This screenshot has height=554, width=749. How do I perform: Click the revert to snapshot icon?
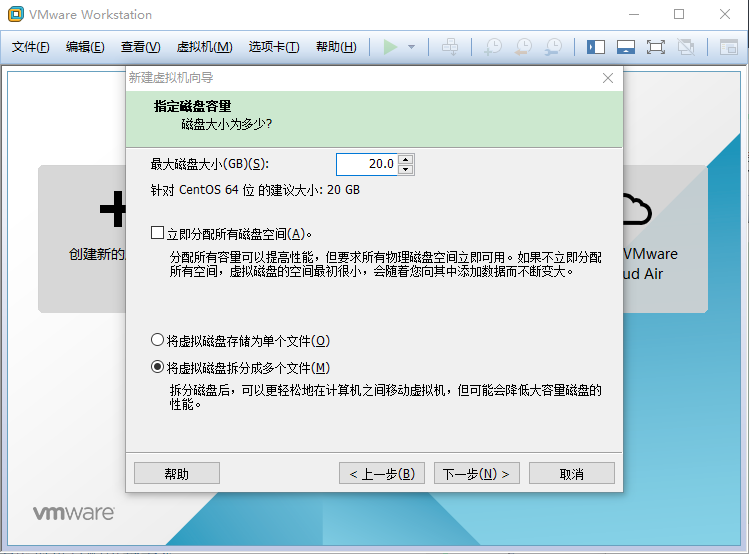pos(523,47)
